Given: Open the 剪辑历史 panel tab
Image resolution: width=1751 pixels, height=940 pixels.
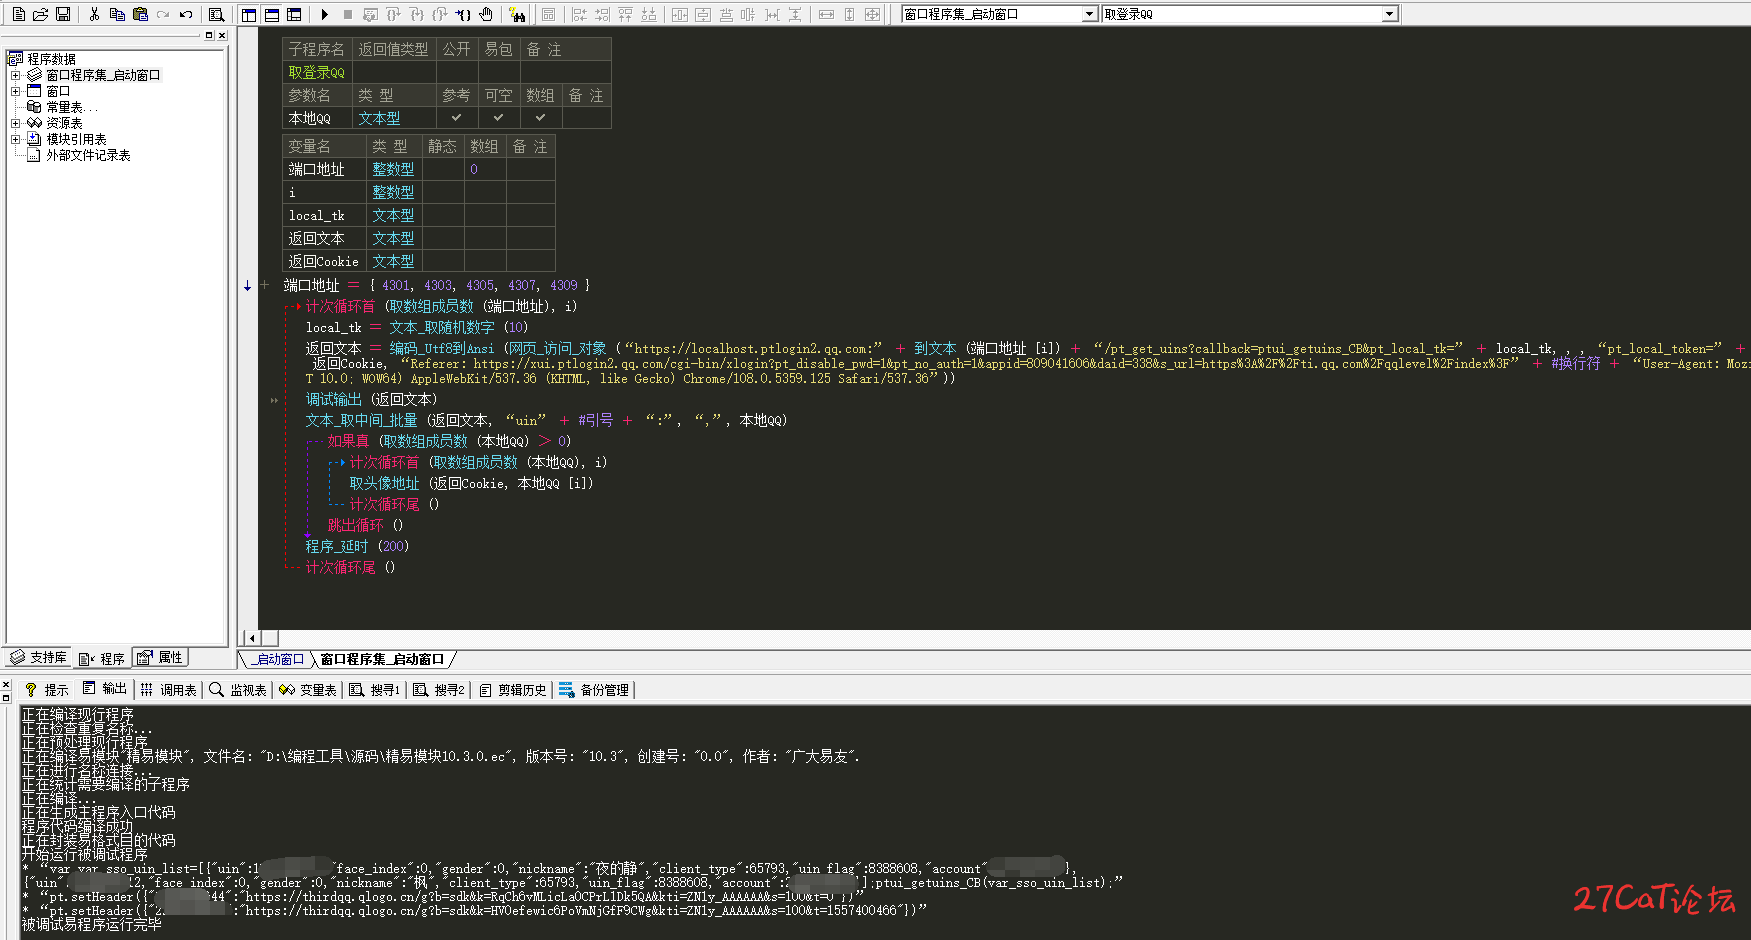Looking at the screenshot, I should pos(512,690).
